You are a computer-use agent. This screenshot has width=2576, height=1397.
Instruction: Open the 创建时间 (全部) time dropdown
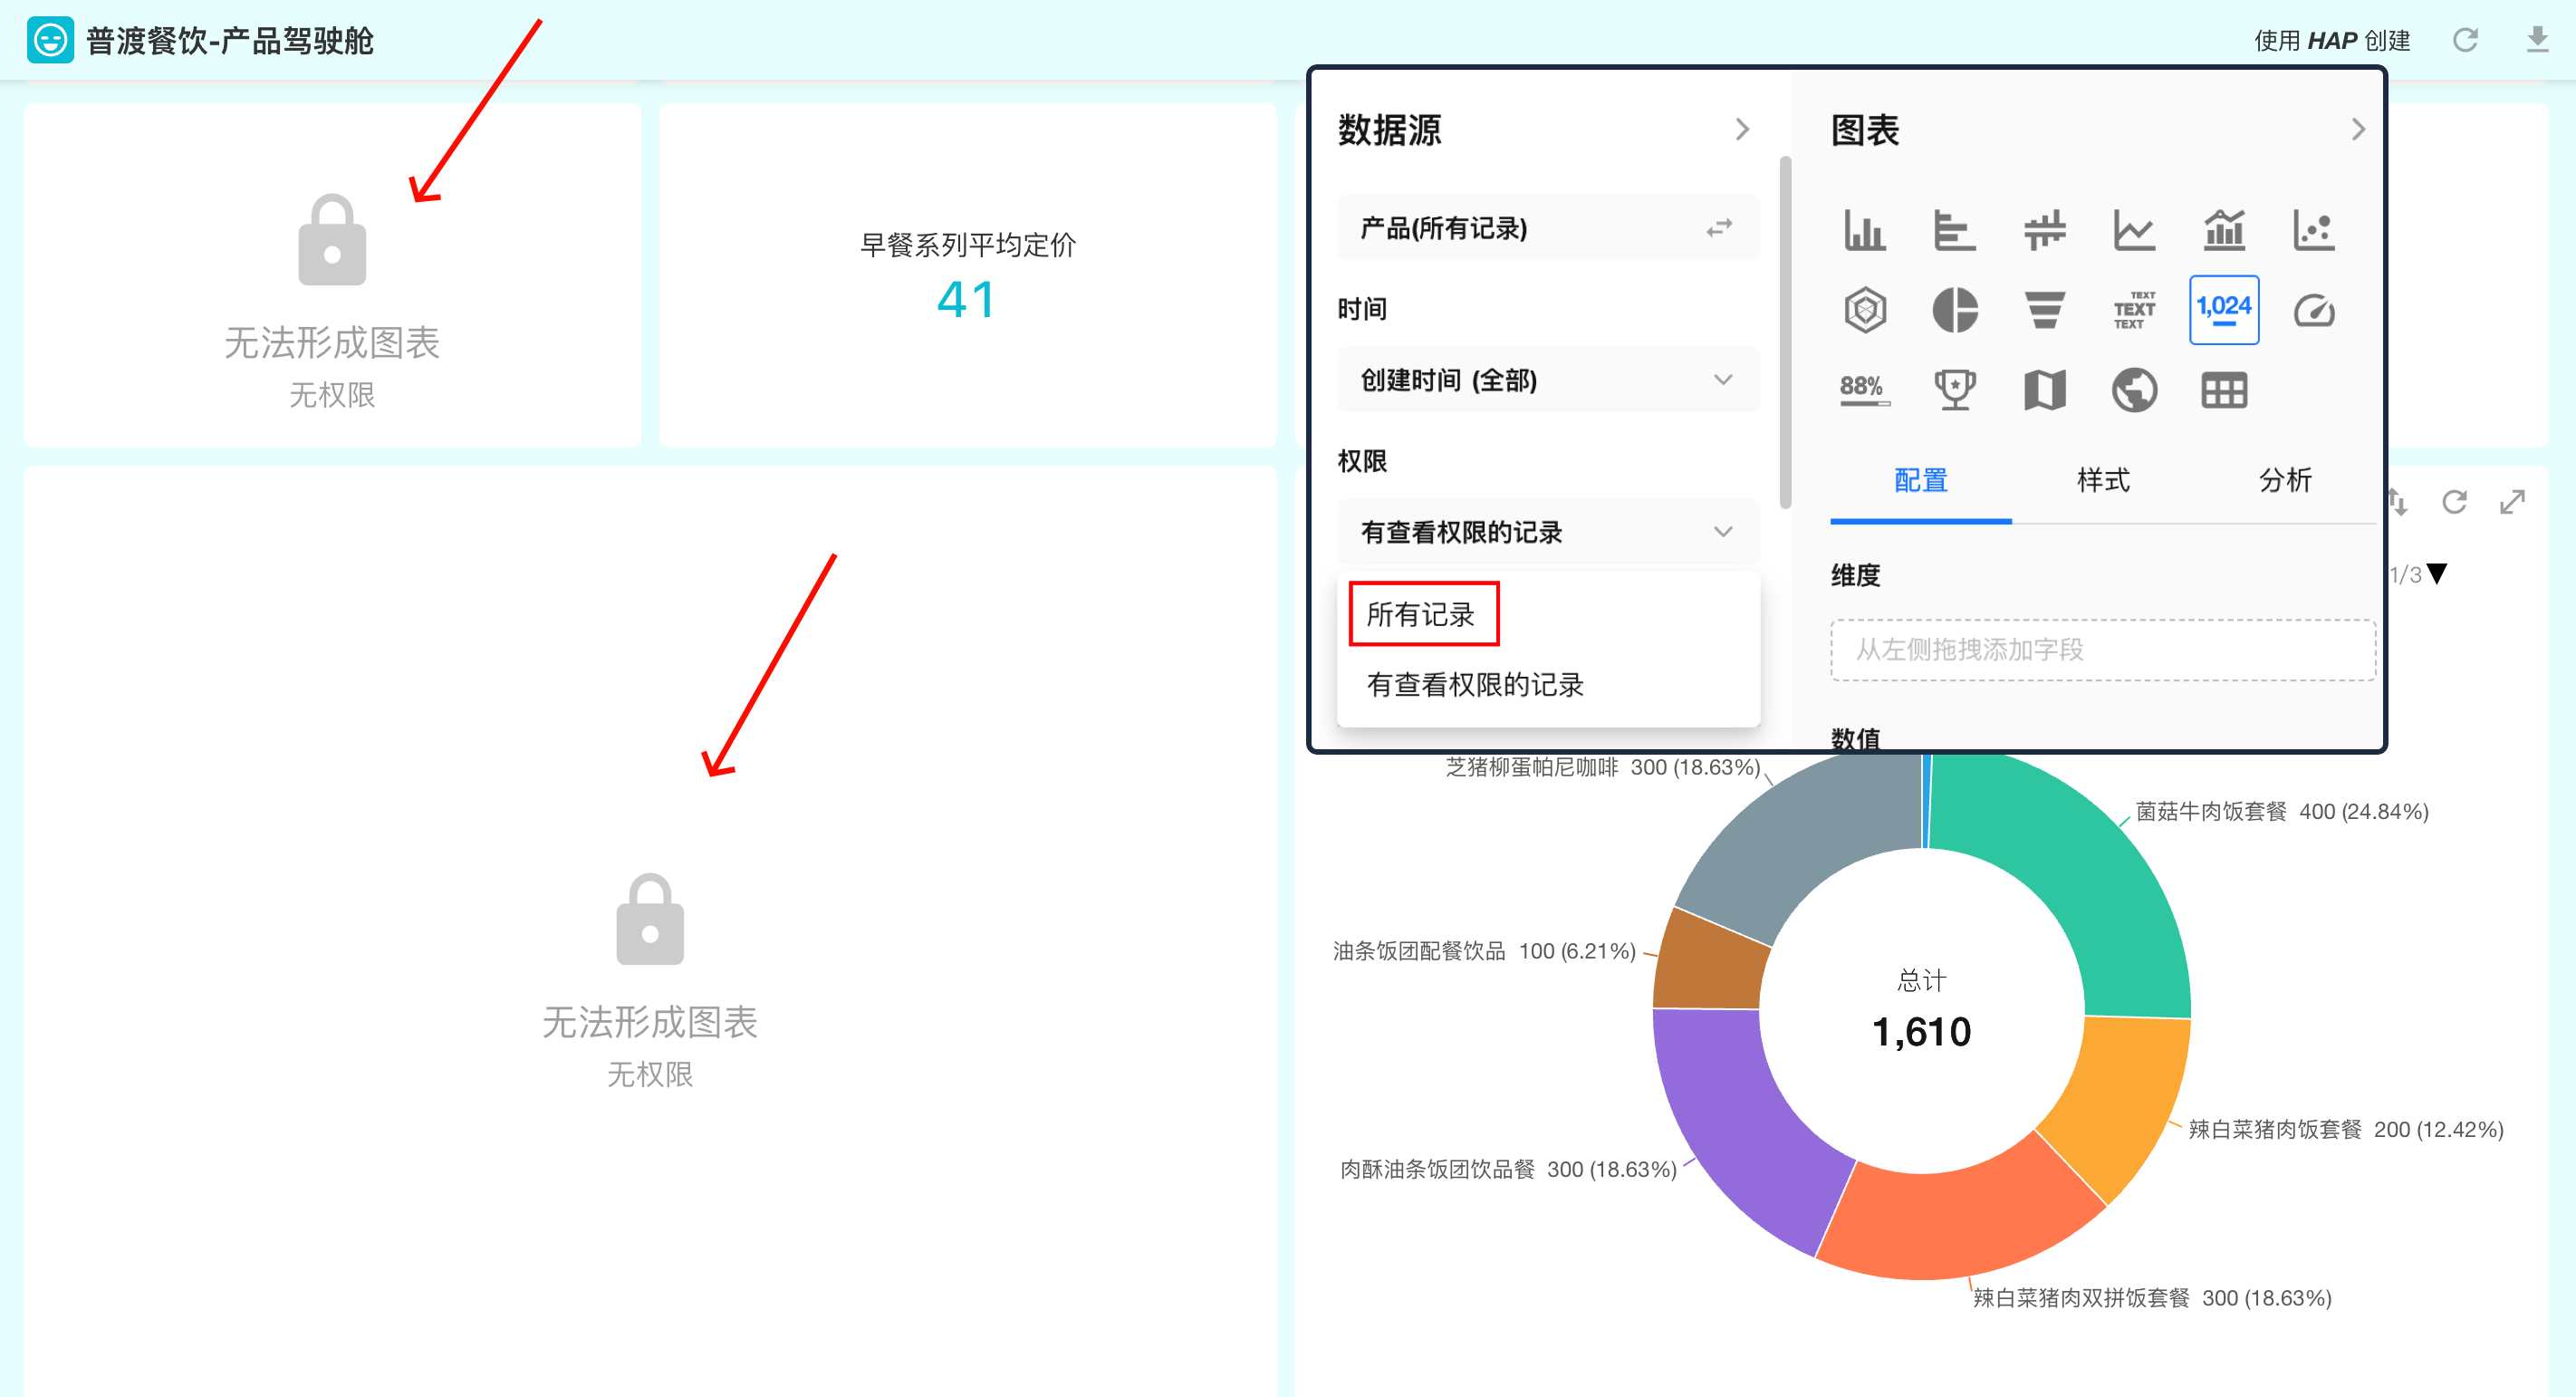tap(1547, 380)
